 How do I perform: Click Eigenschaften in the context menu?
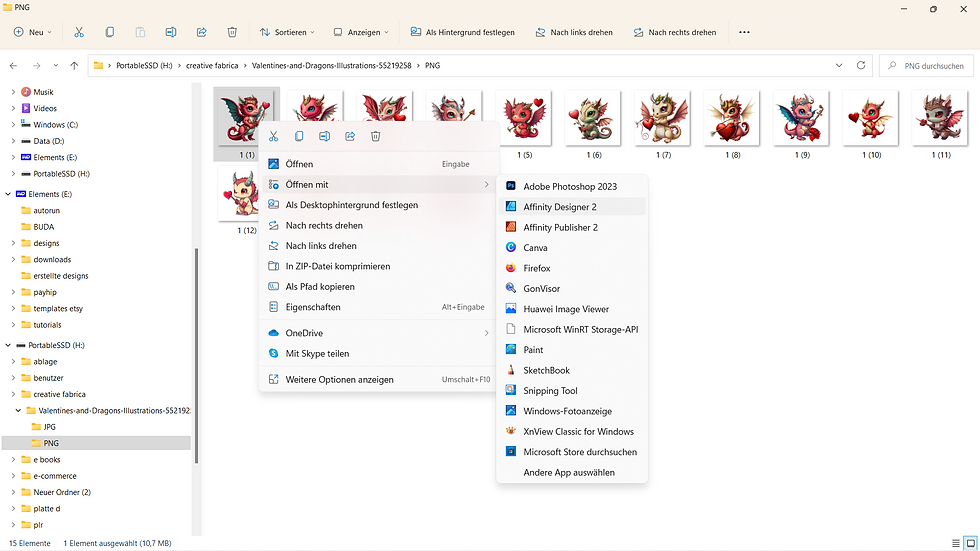point(379,307)
